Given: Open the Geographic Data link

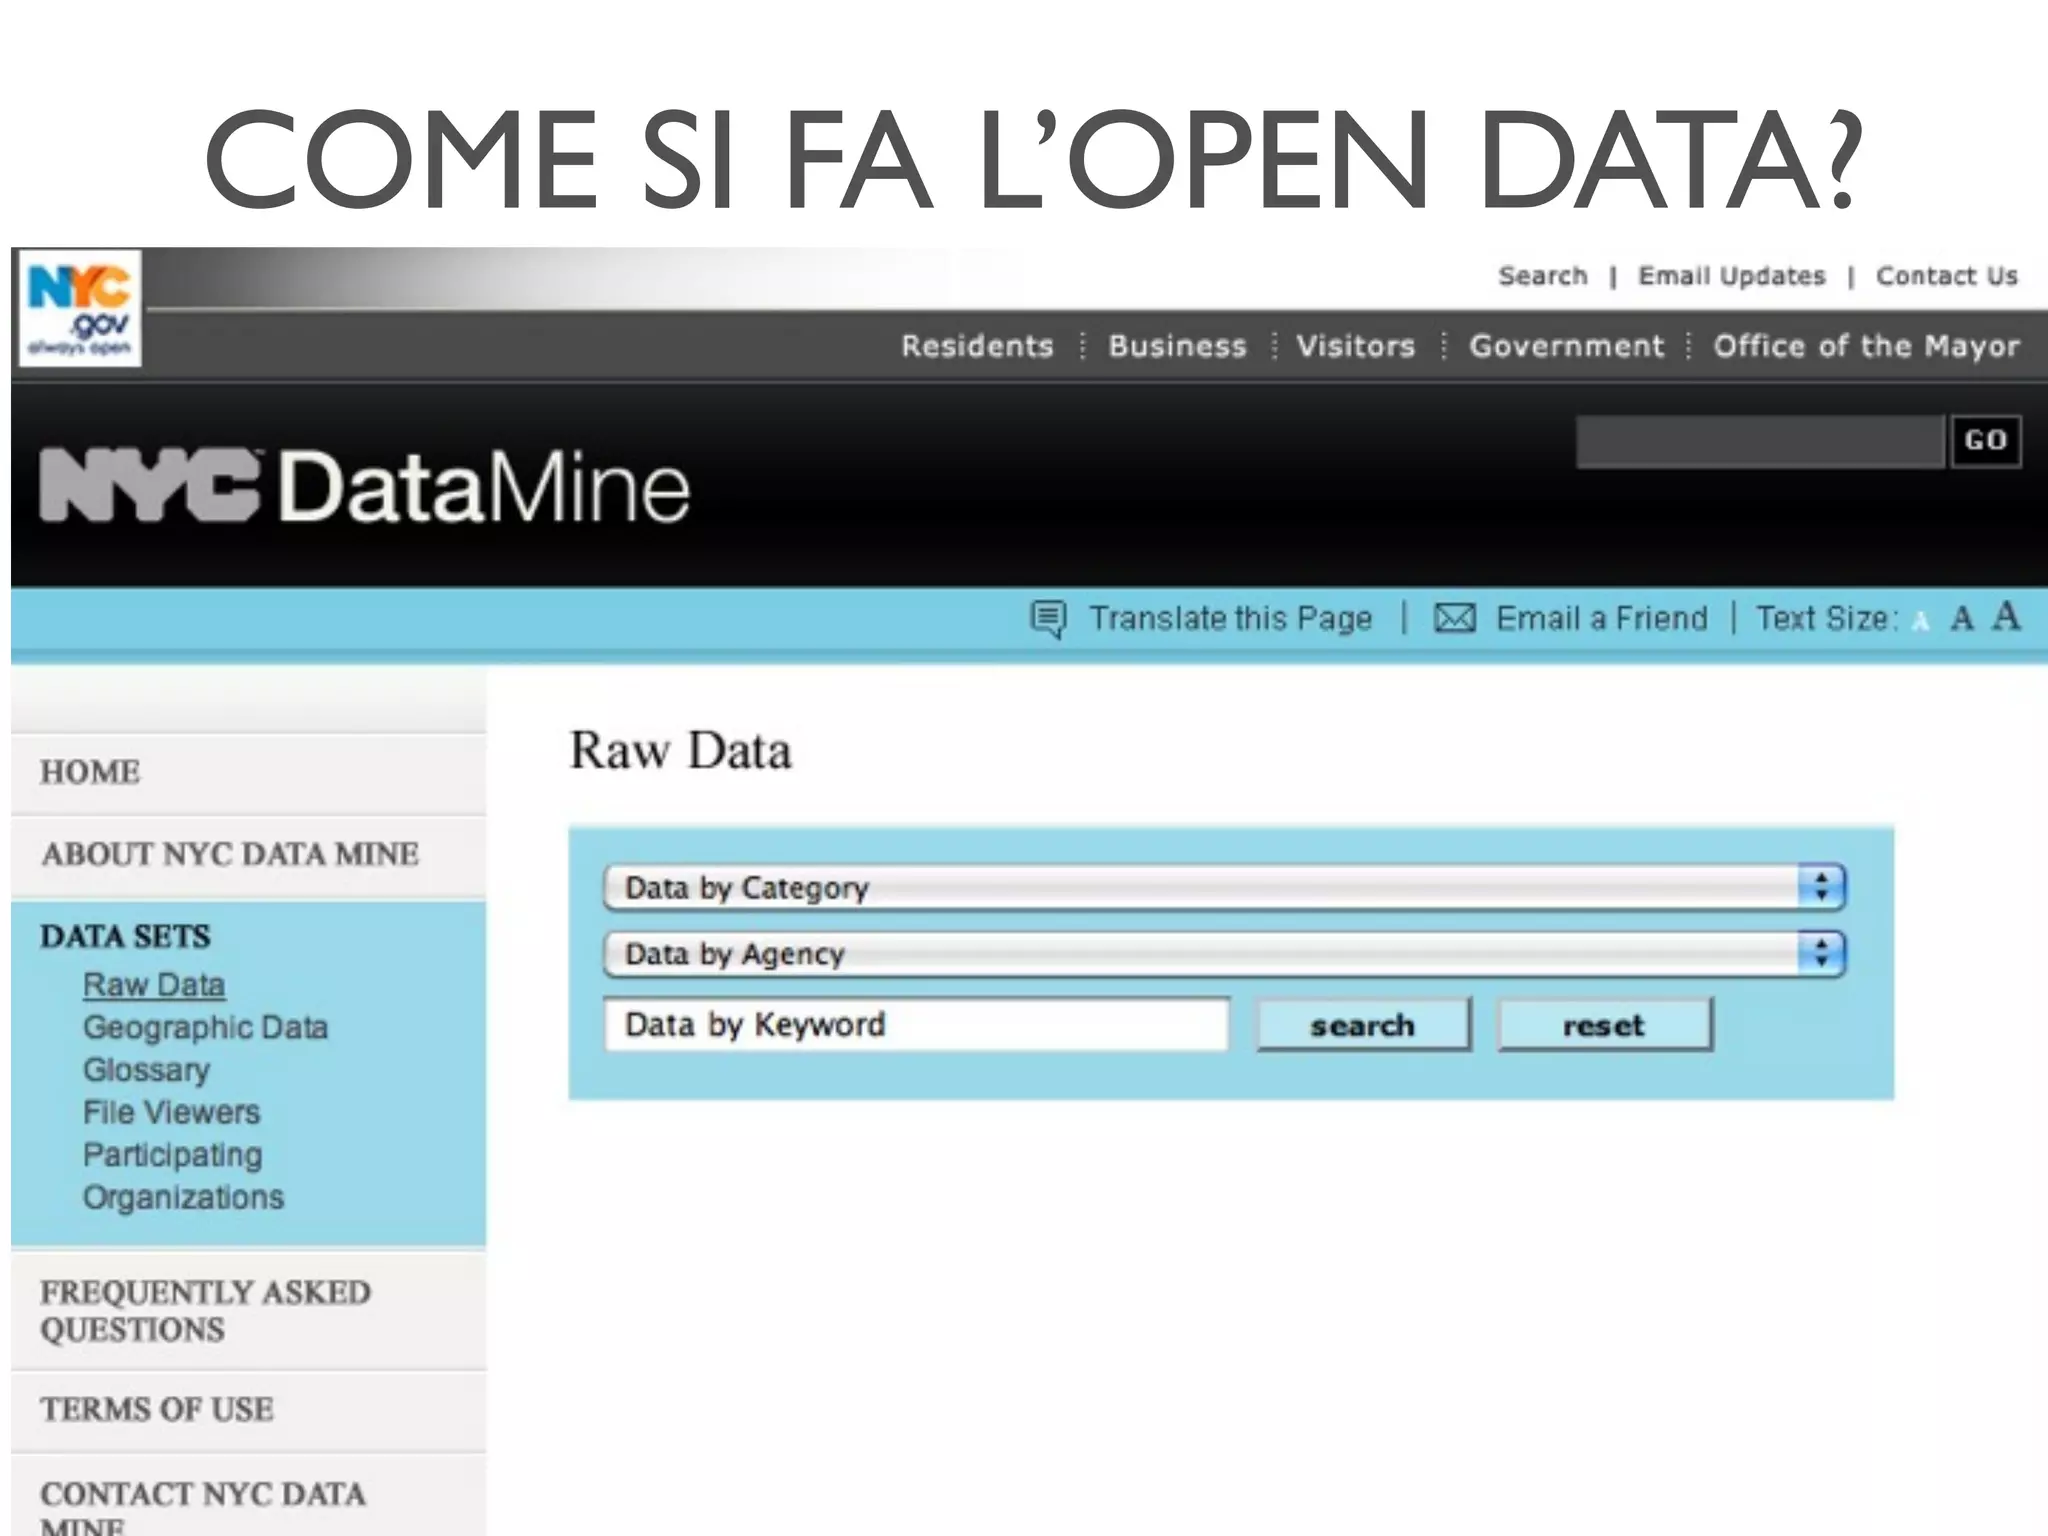Looking at the screenshot, I should (x=205, y=1028).
